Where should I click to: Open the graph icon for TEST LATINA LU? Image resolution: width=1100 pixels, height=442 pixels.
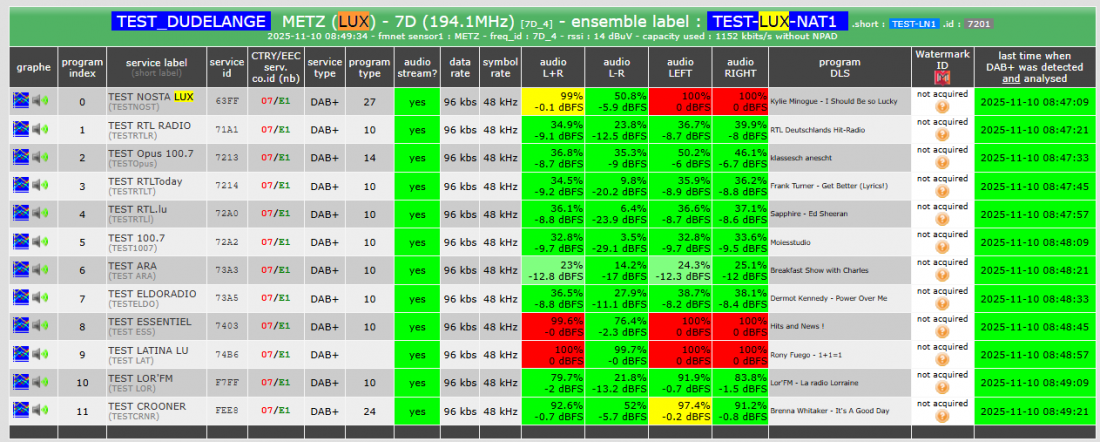click(x=21, y=354)
